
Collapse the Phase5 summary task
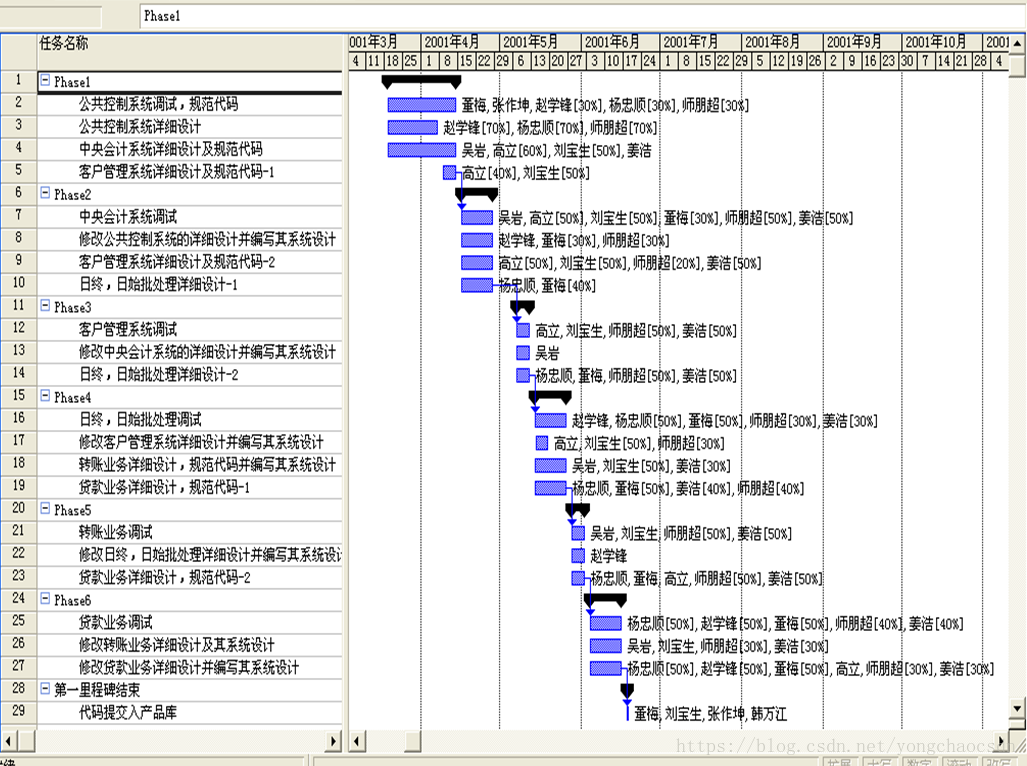click(45, 509)
